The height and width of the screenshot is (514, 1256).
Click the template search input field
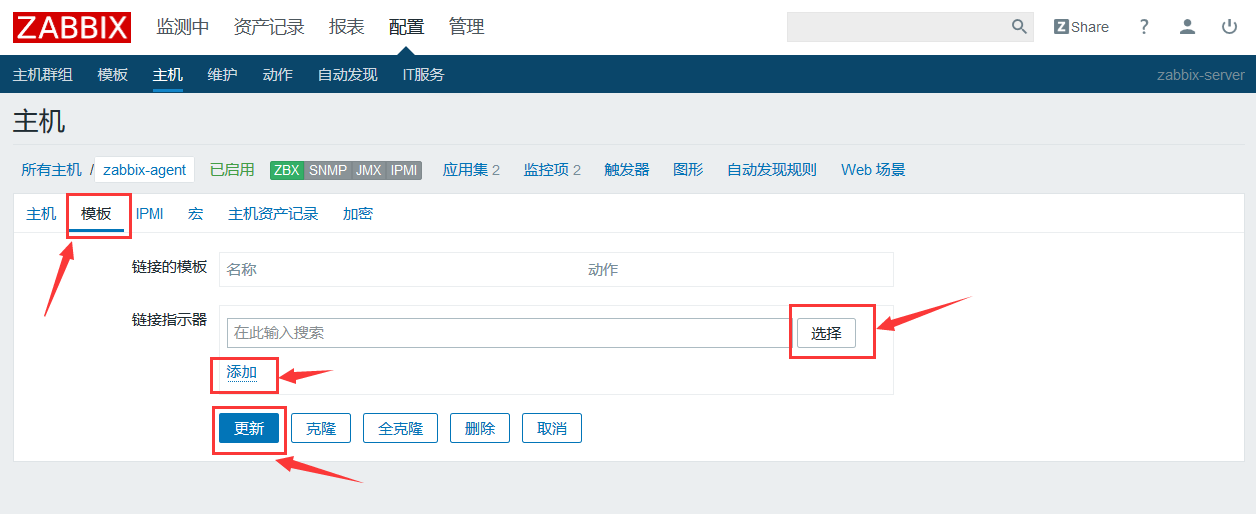[509, 333]
